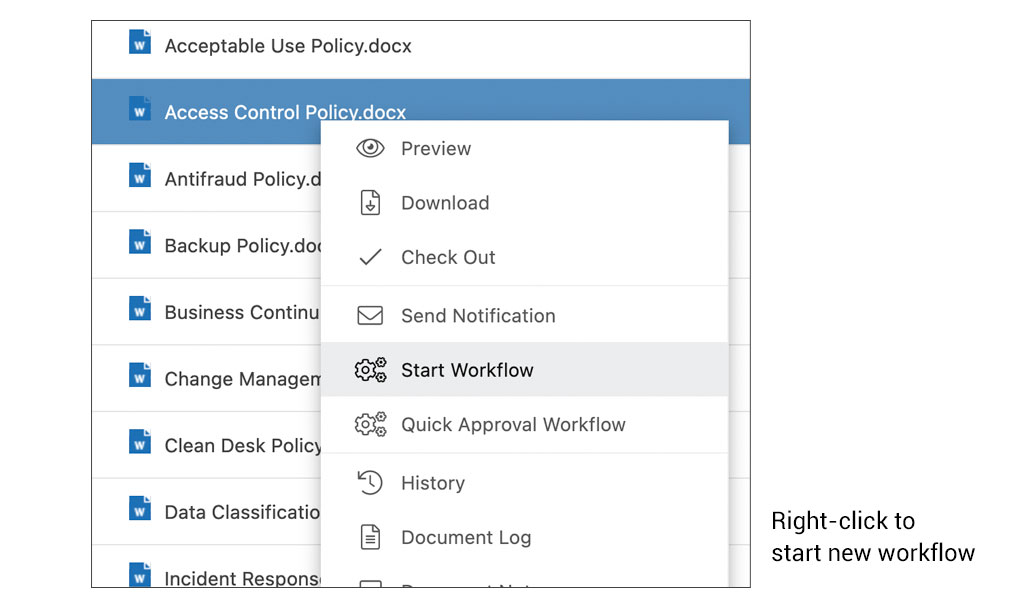Choose Start Workflow menu entry
The image size is (1024, 614).
525,370
